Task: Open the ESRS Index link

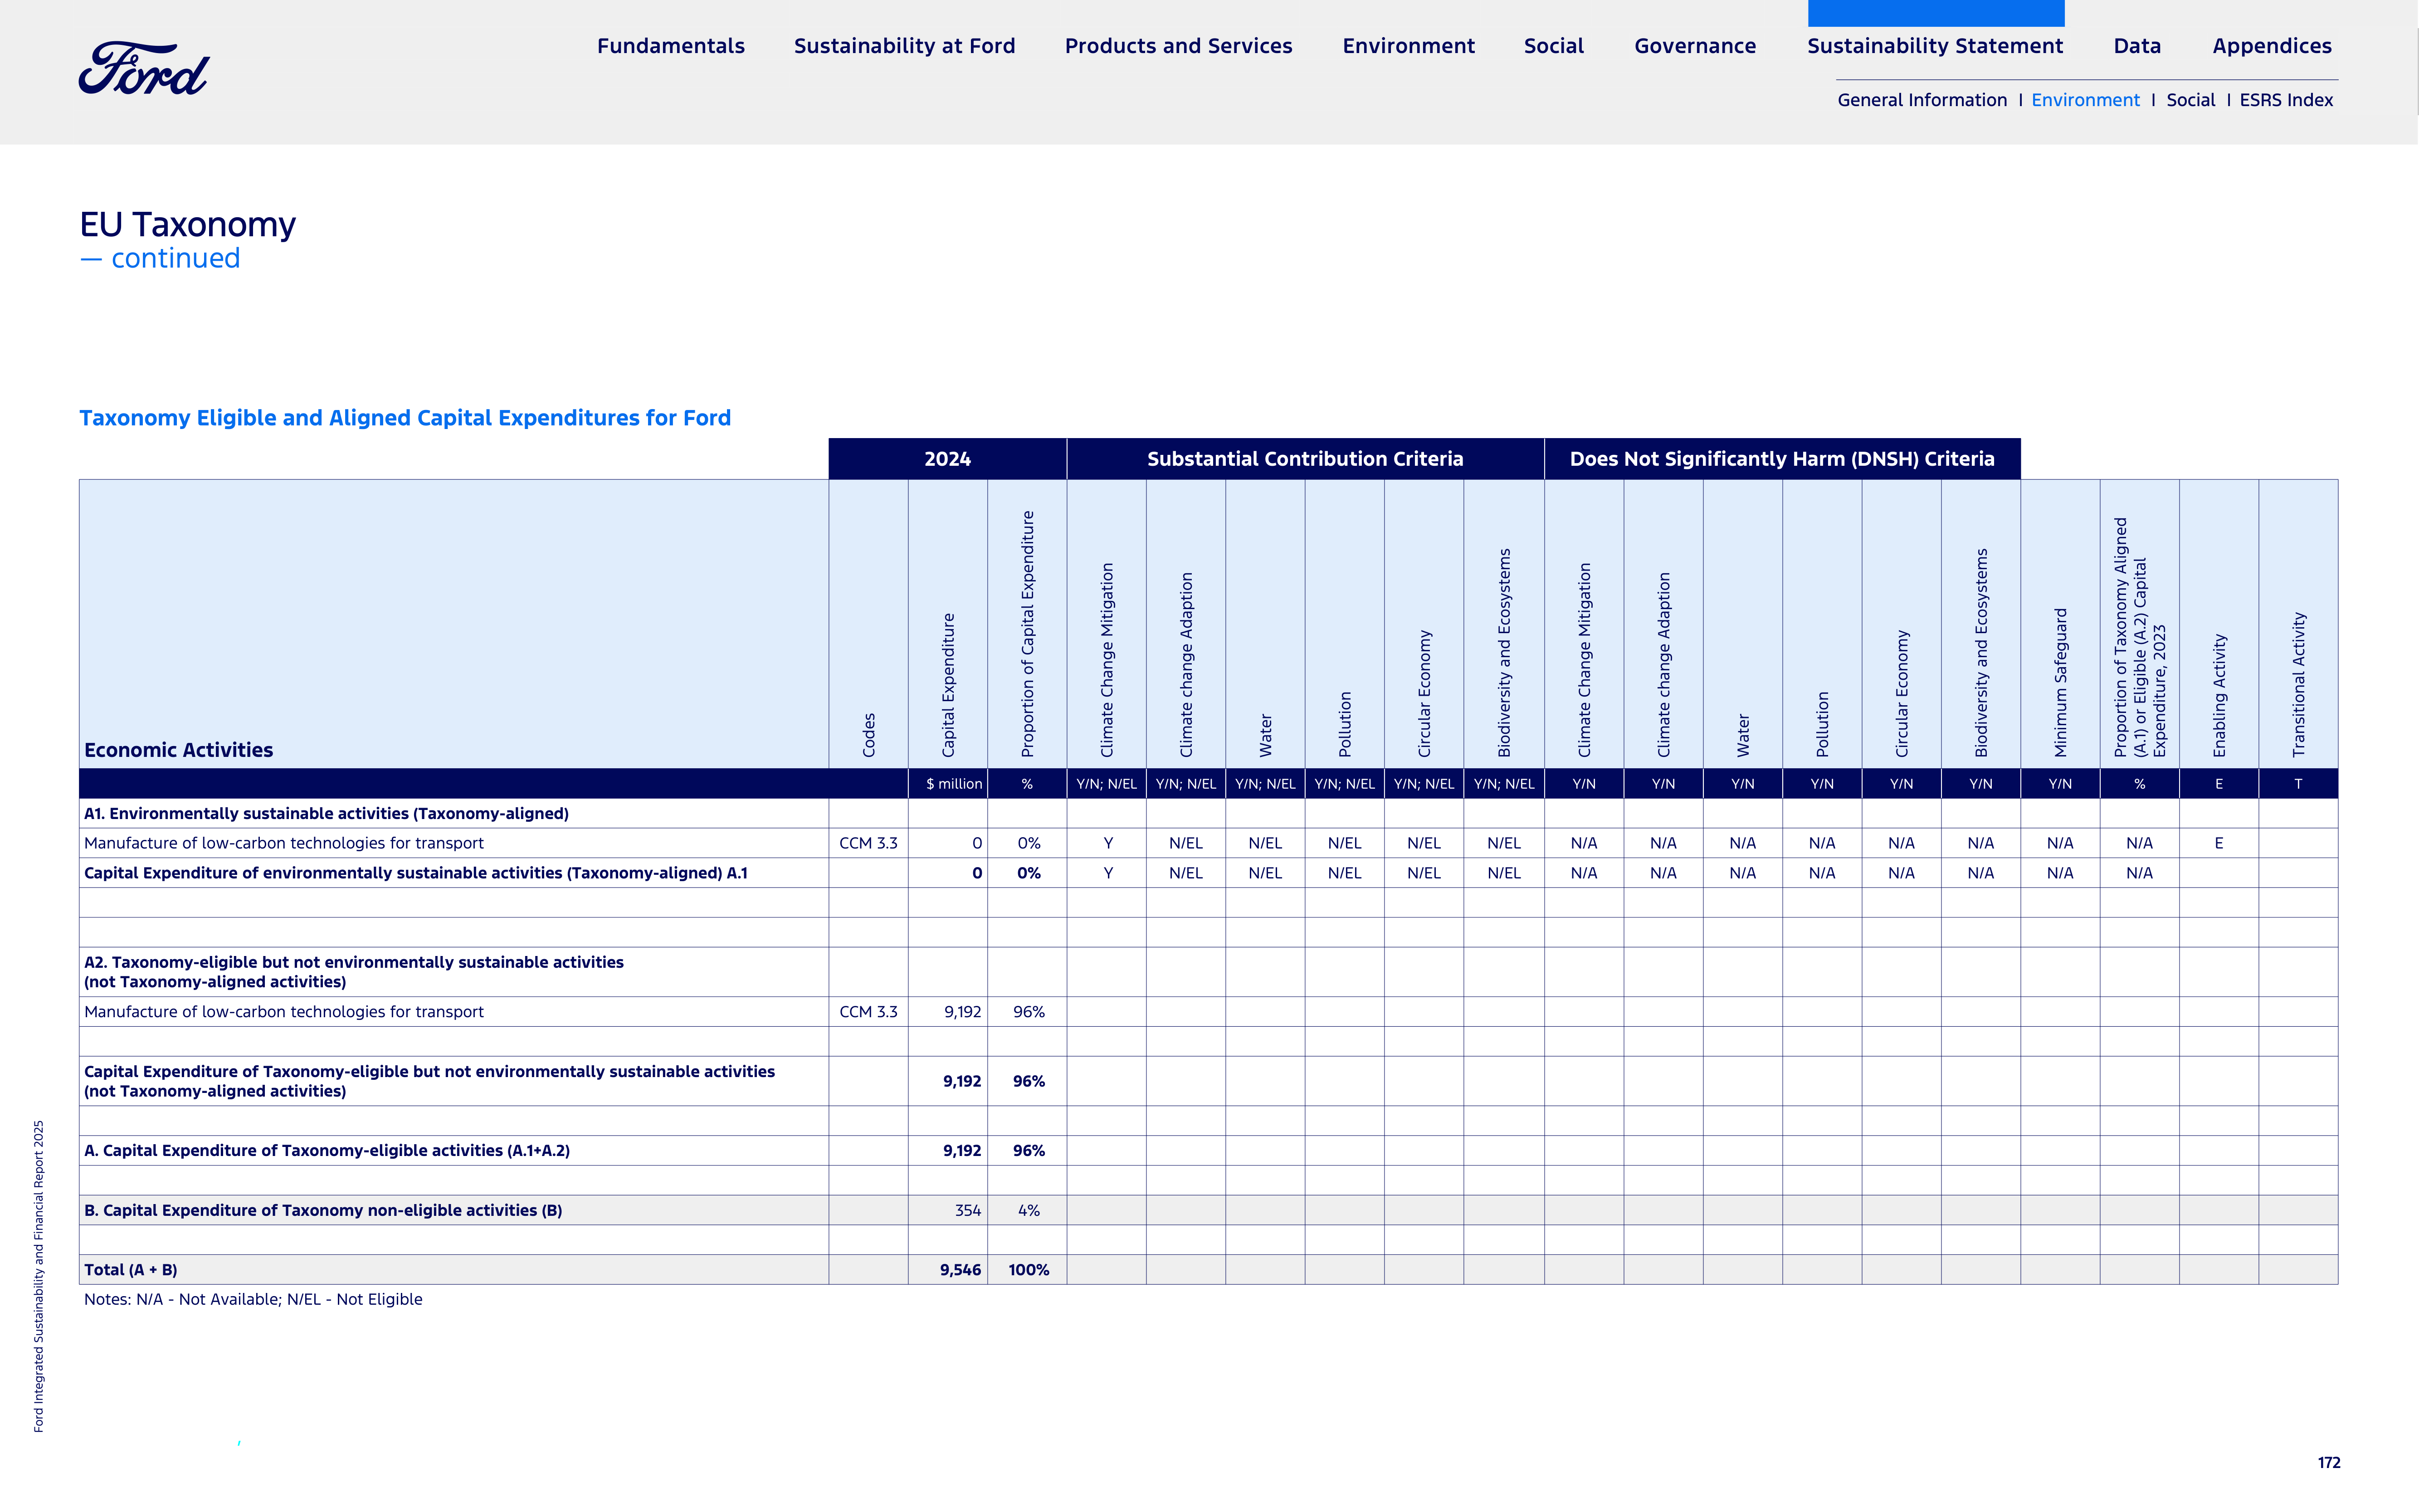Action: pyautogui.click(x=2286, y=100)
